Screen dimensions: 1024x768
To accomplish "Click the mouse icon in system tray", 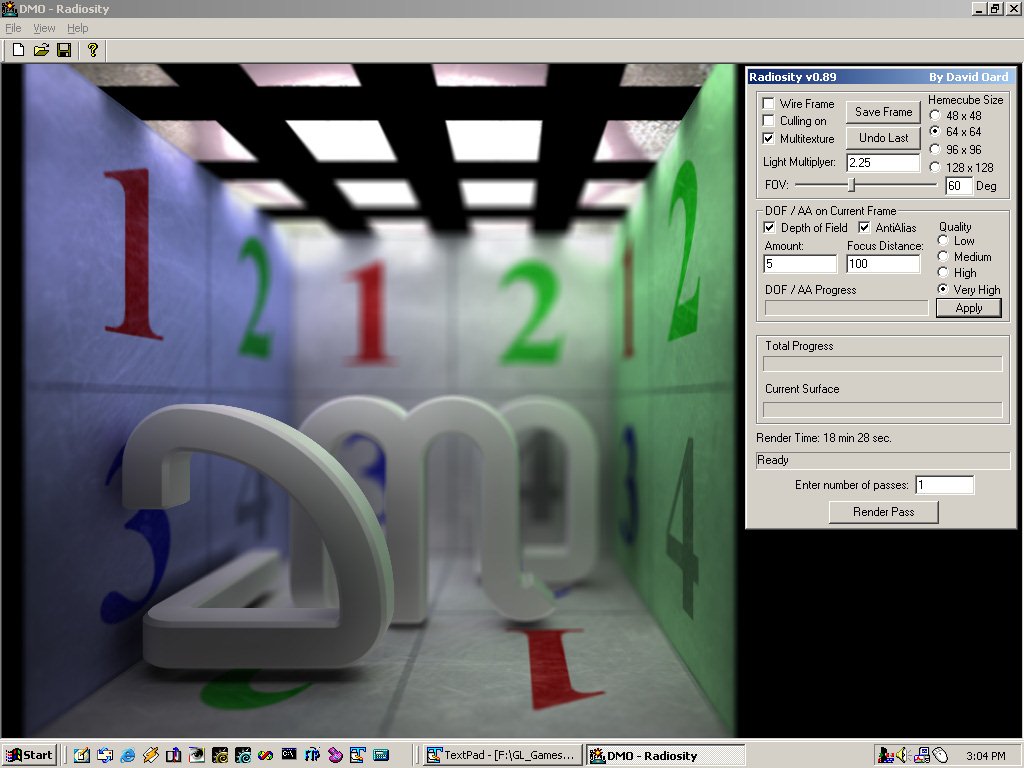I will tap(941, 755).
